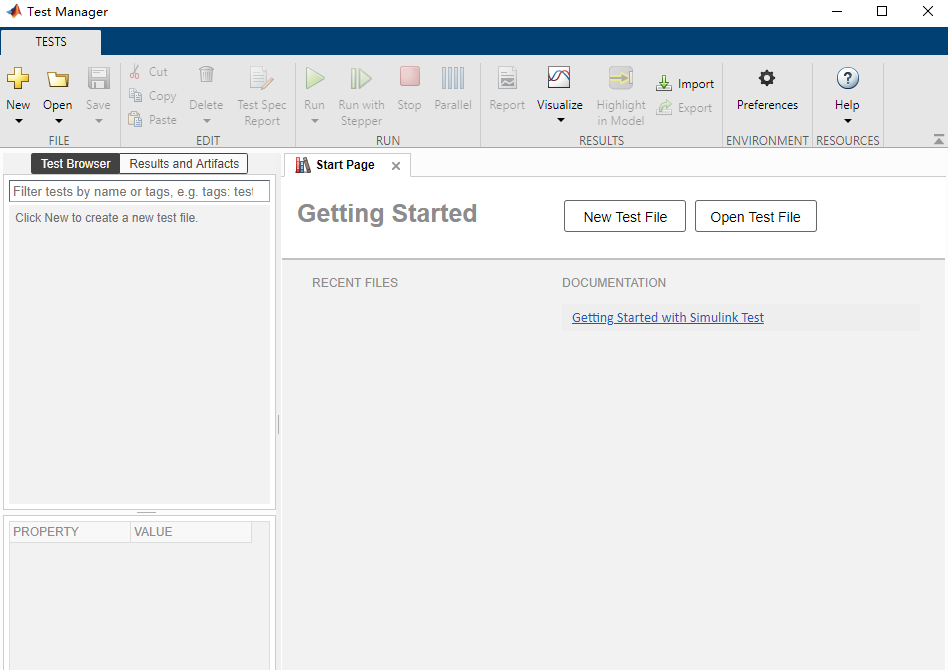Click the VALUE column header
Screen dimensions: 948x670
pyautogui.click(x=191, y=532)
